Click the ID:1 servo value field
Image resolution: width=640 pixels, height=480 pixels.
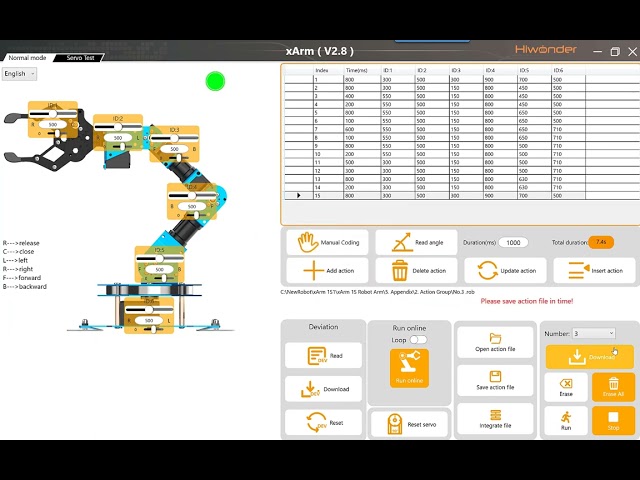[53, 124]
